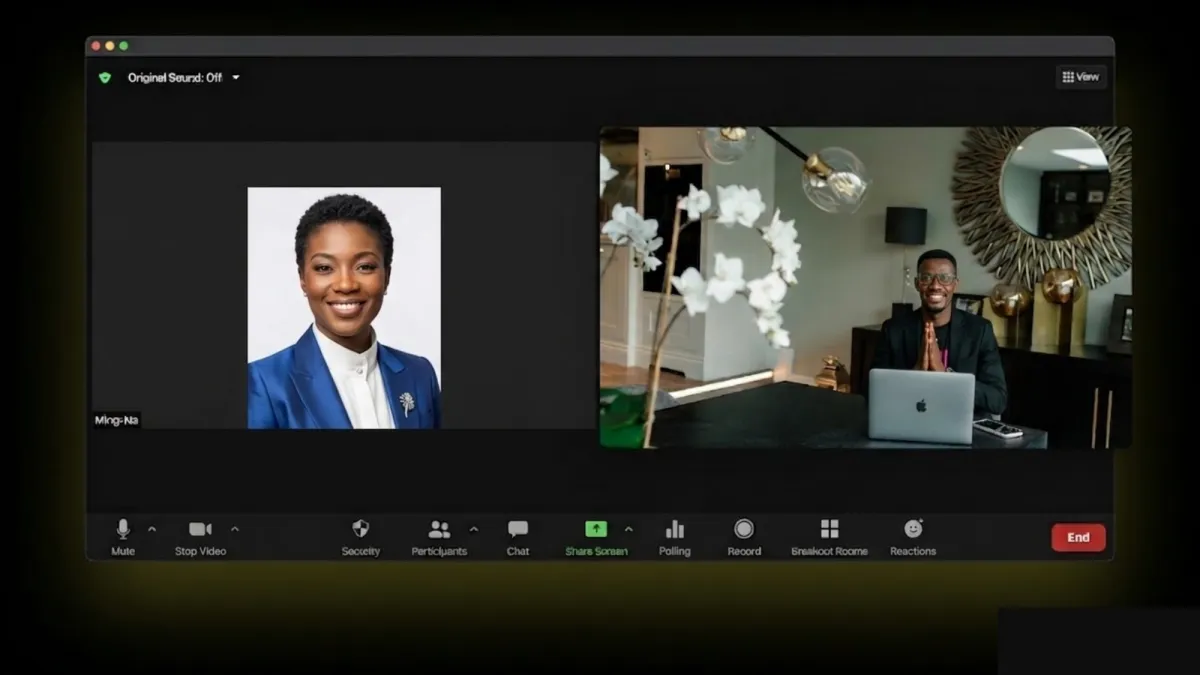Toggle Original Sound: Off
The image size is (1200, 675).
pyautogui.click(x=175, y=77)
